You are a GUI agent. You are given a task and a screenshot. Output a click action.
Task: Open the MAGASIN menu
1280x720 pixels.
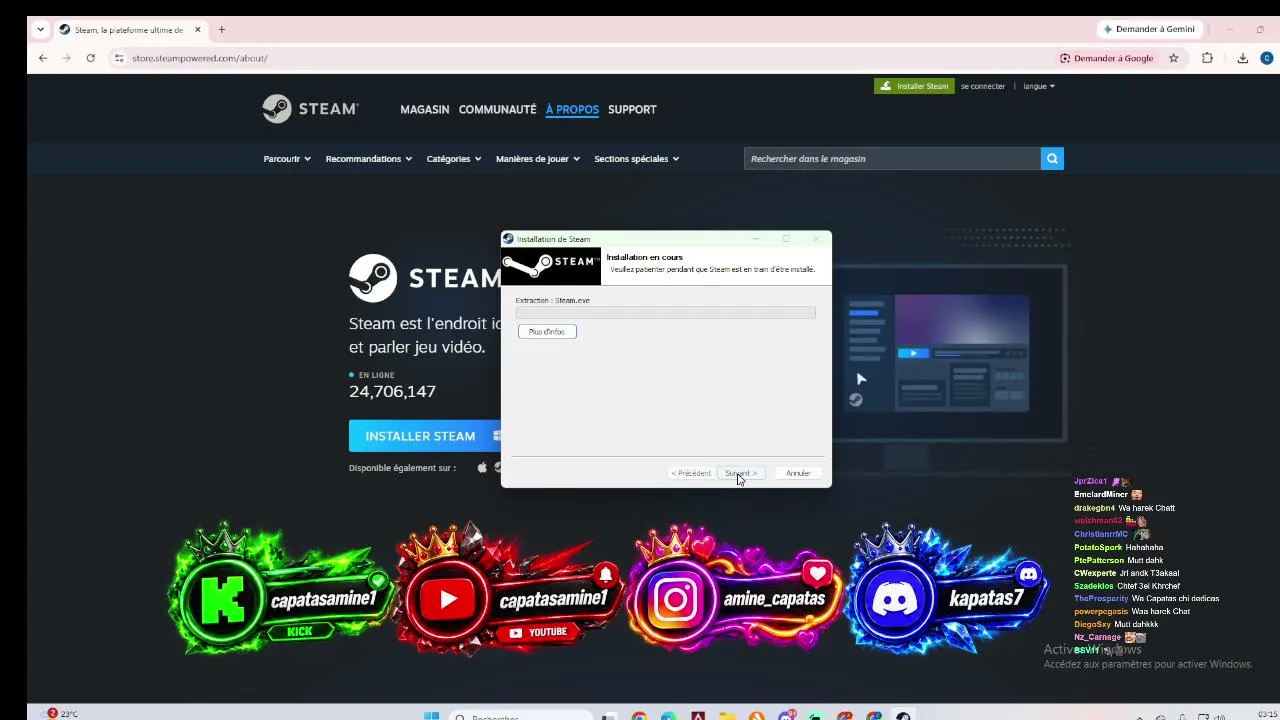425,109
